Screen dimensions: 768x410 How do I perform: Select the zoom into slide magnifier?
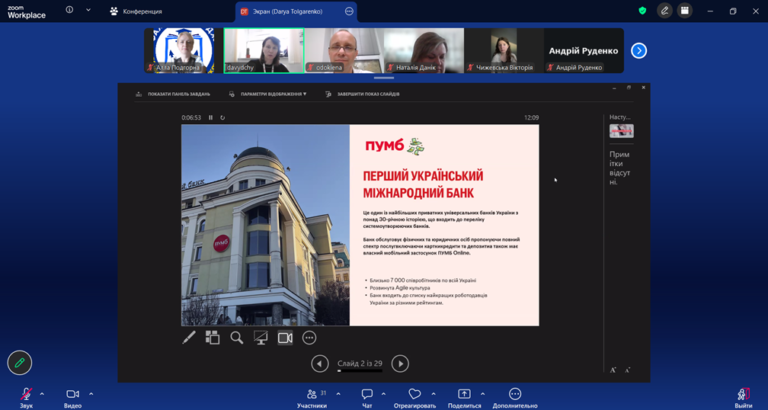237,338
